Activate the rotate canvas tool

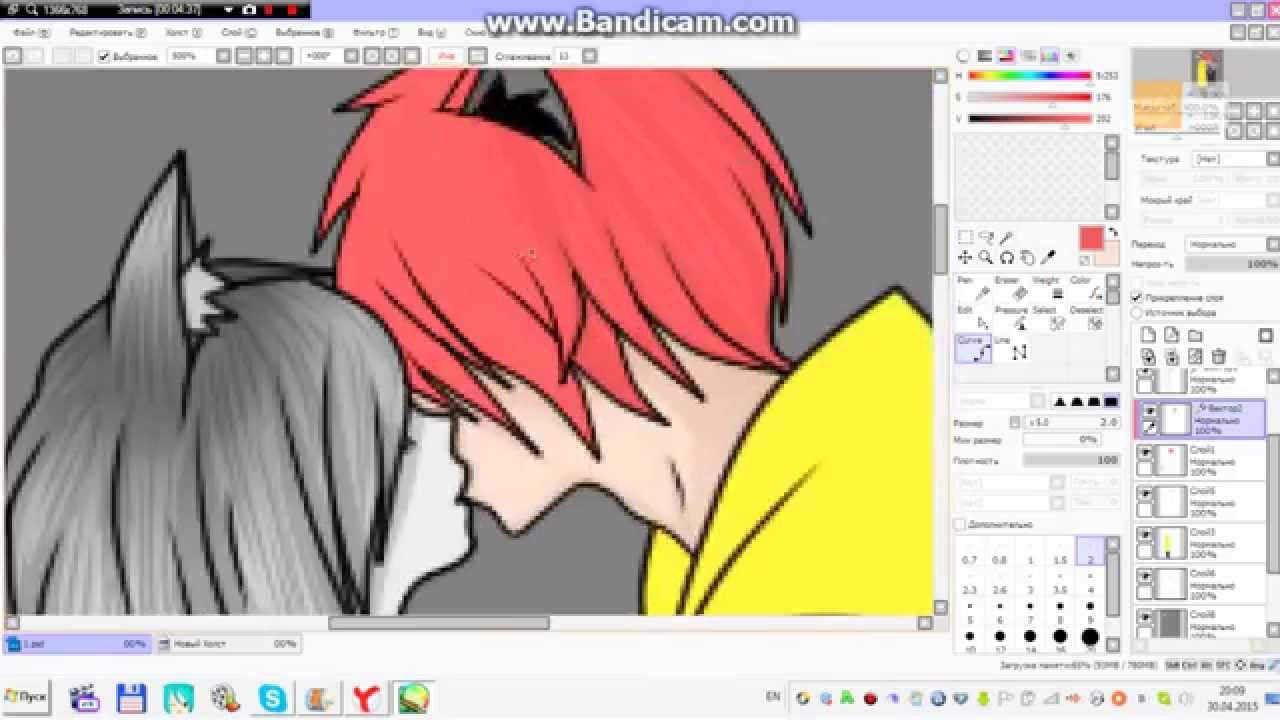point(1006,258)
